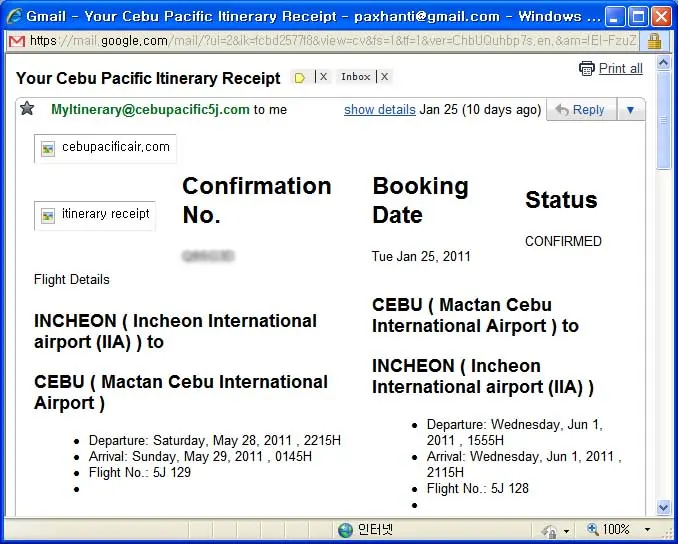
Task: Click the security padlock icon
Action: point(654,41)
